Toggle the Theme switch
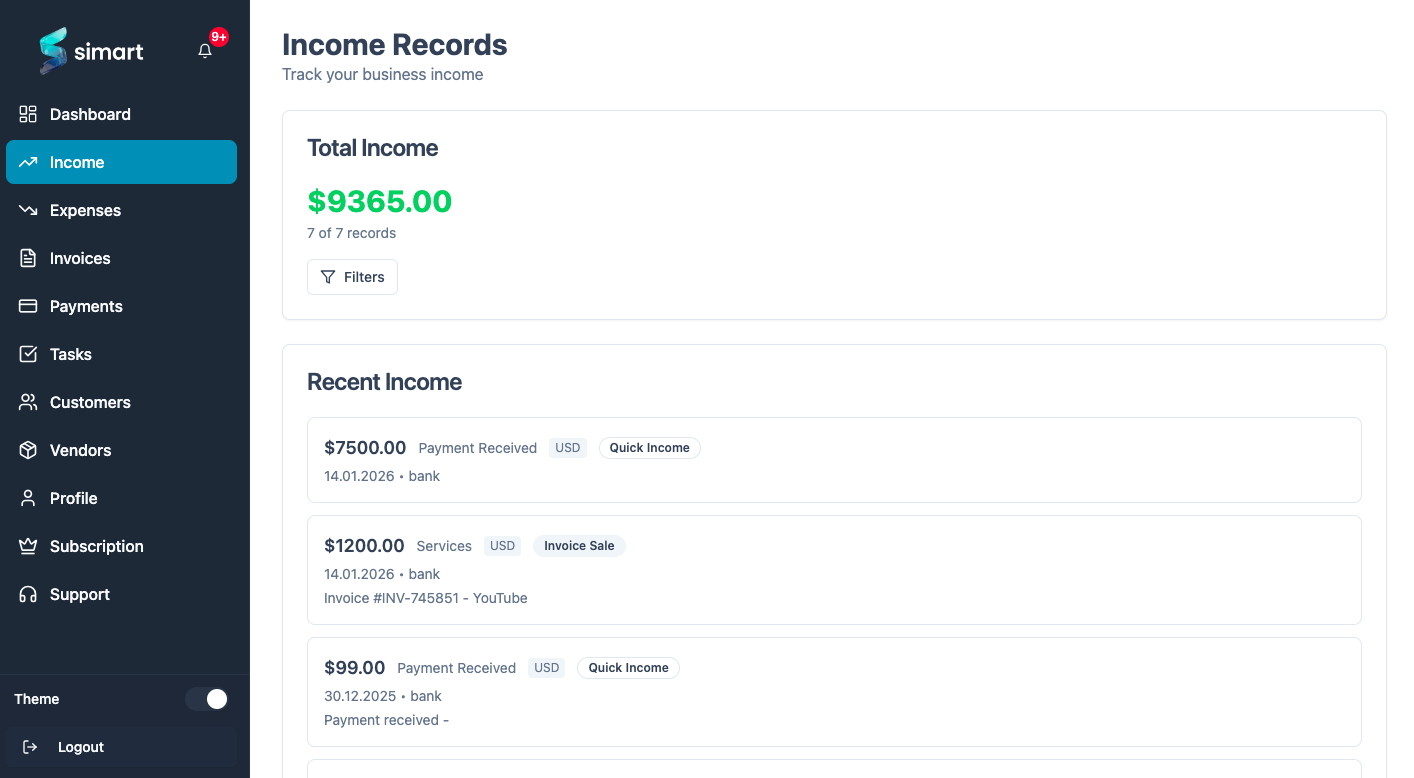The height and width of the screenshot is (778, 1414). click(x=207, y=699)
